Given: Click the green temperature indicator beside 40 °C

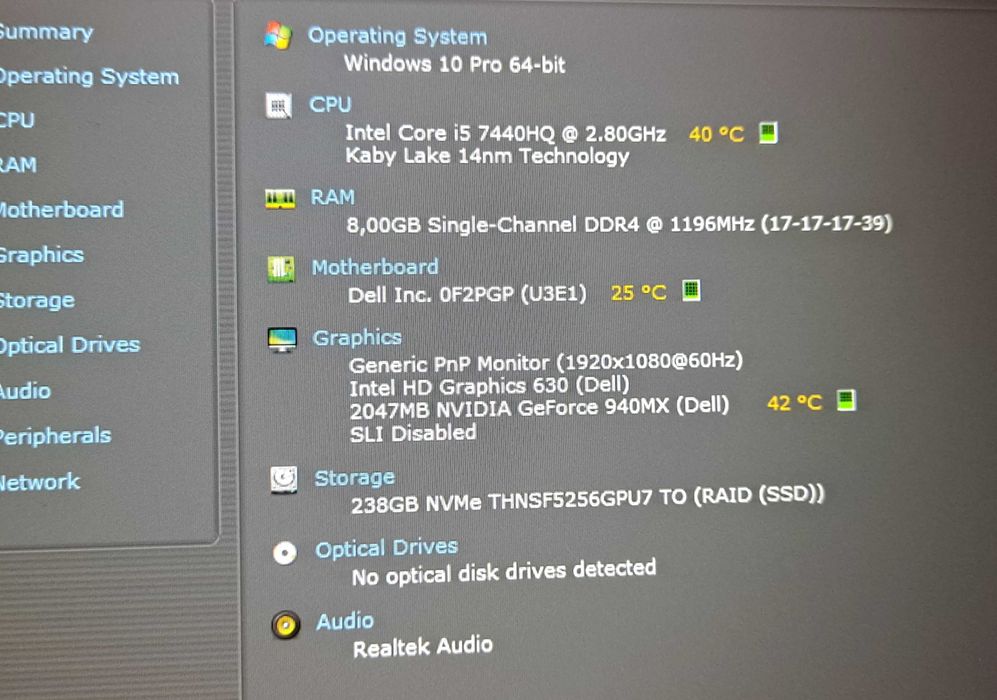Looking at the screenshot, I should click(x=768, y=133).
